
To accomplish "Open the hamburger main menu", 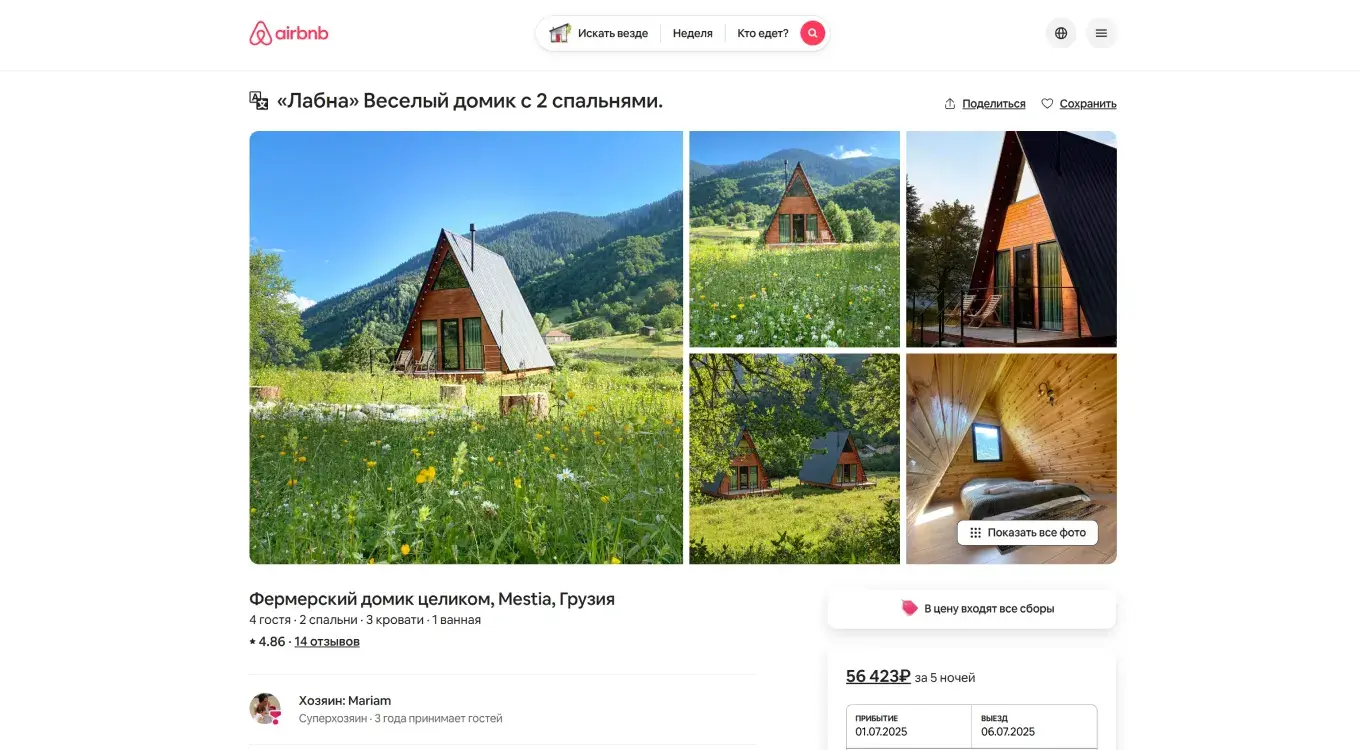I will tap(1101, 33).
